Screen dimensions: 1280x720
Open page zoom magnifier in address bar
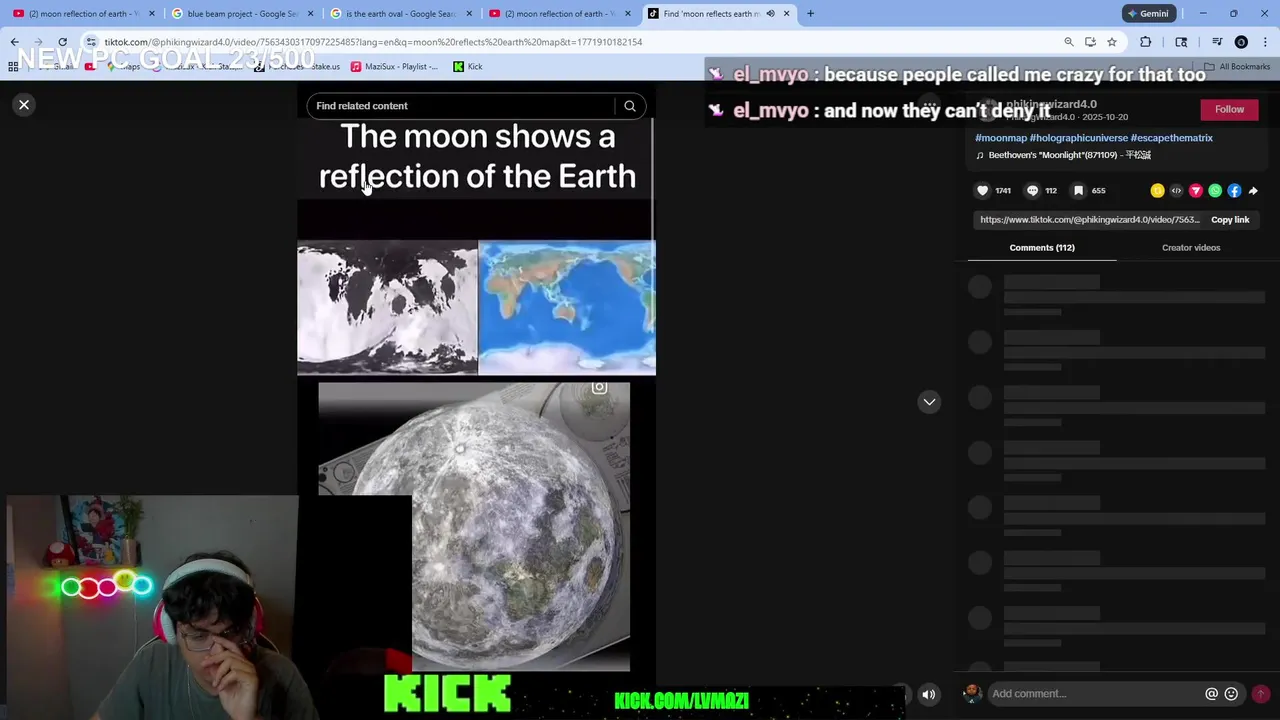click(1068, 42)
